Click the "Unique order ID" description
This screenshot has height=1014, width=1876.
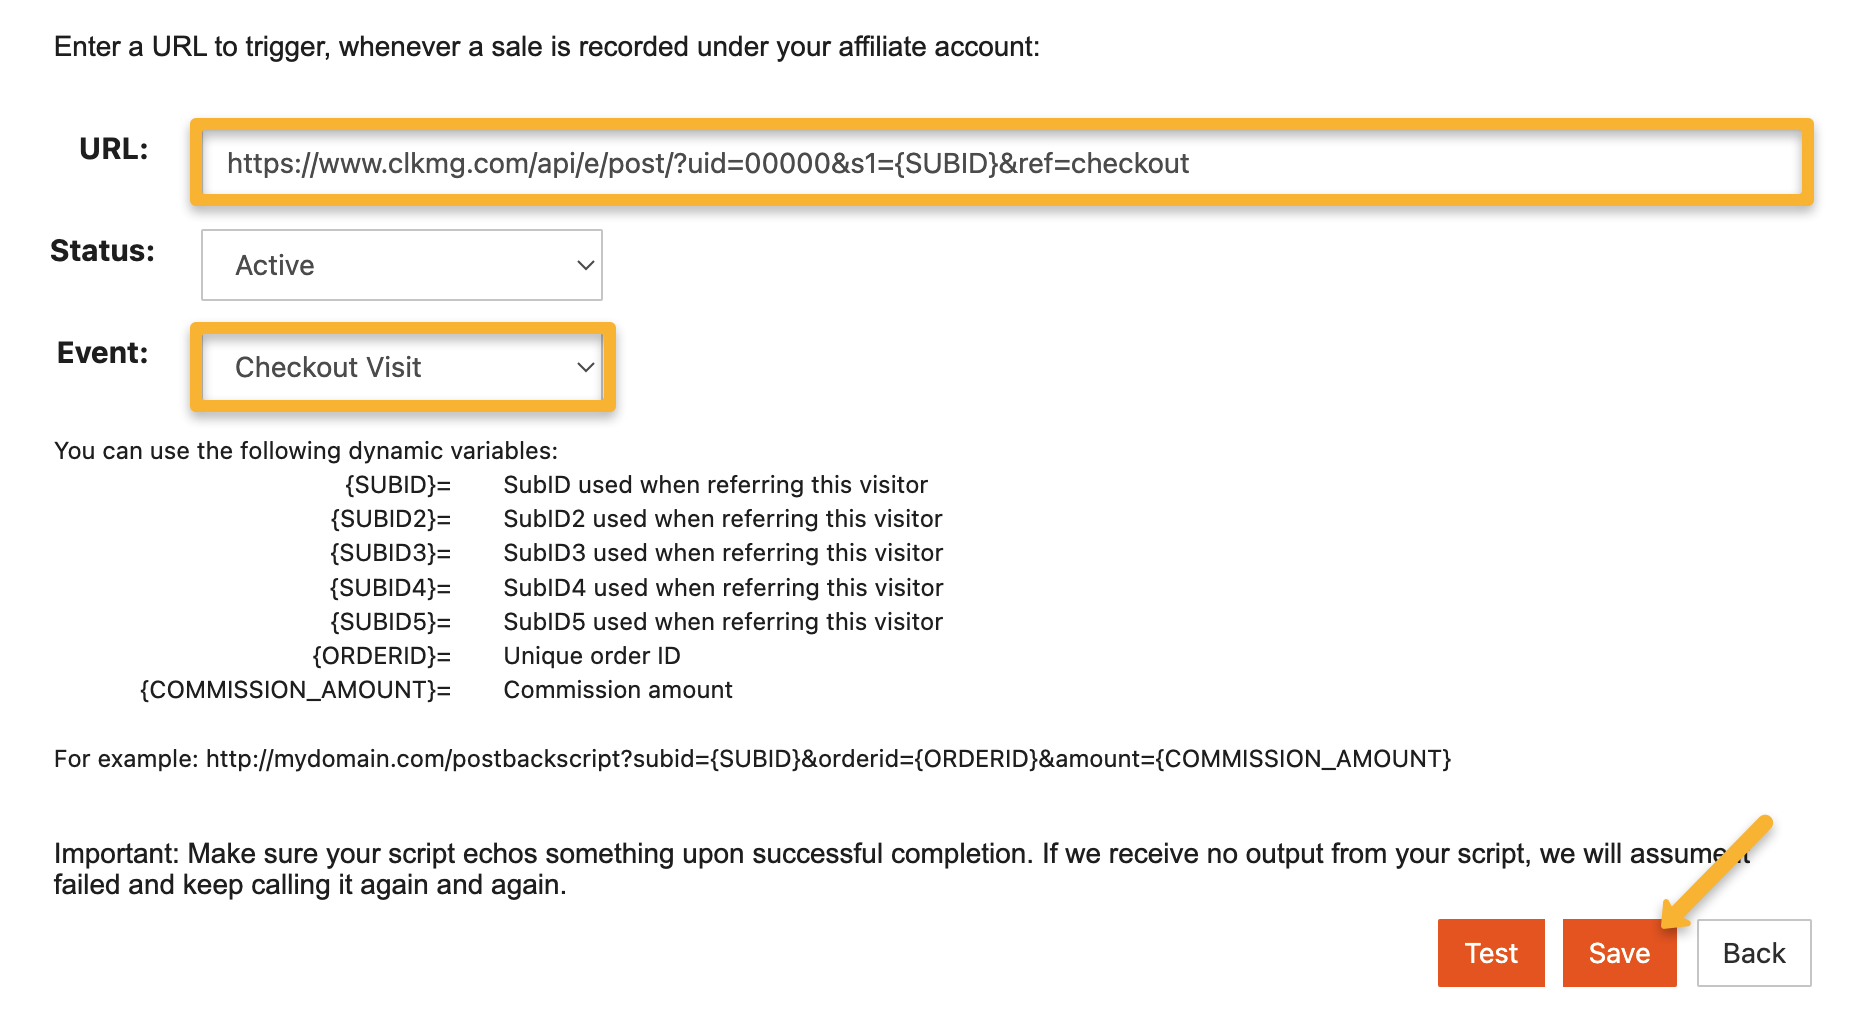592,656
